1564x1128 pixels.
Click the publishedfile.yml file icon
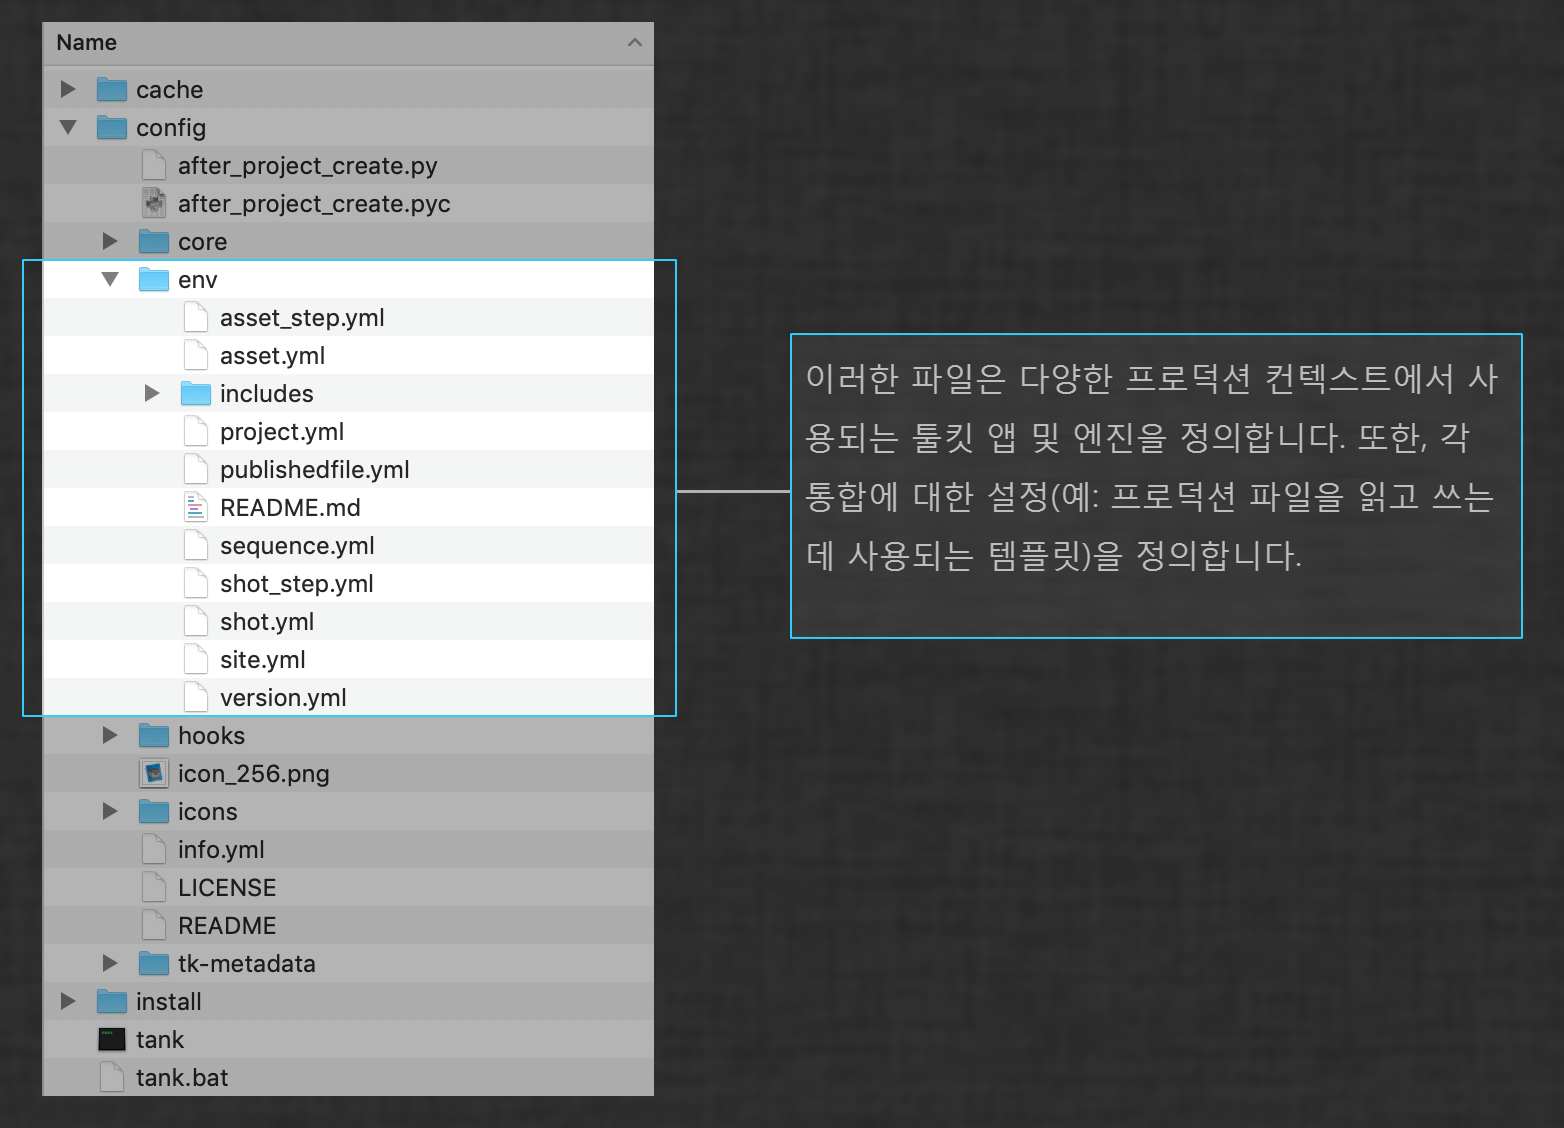[196, 470]
